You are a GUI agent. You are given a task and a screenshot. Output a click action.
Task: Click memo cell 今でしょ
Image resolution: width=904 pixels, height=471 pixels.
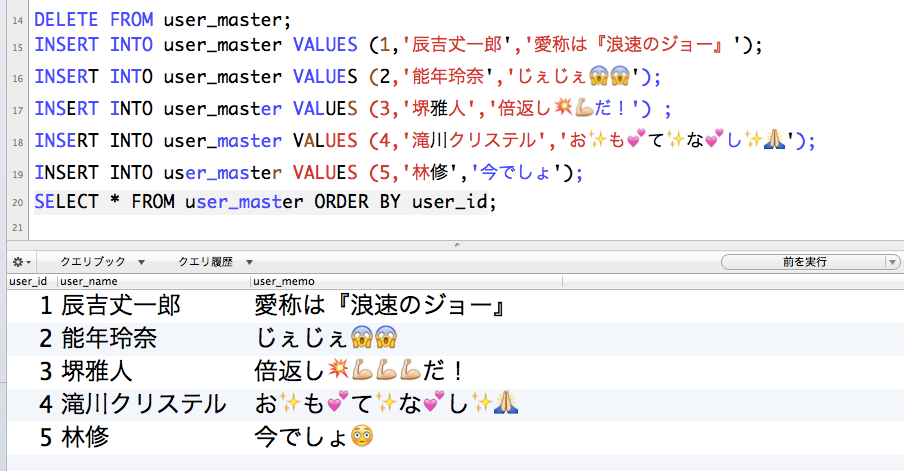click(314, 437)
